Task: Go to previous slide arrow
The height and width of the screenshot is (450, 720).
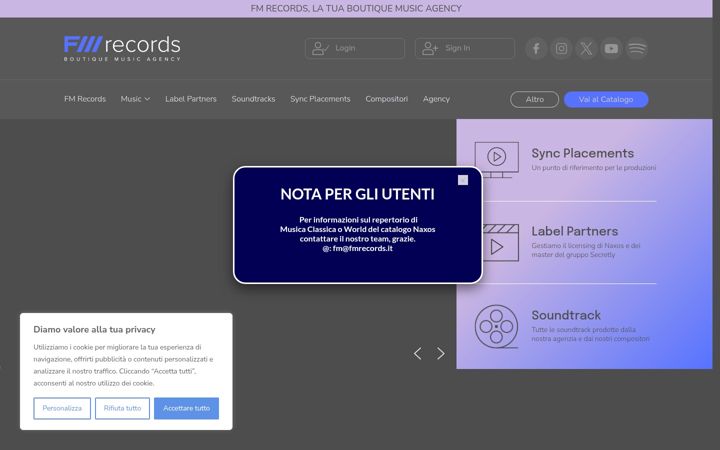Action: (x=417, y=354)
